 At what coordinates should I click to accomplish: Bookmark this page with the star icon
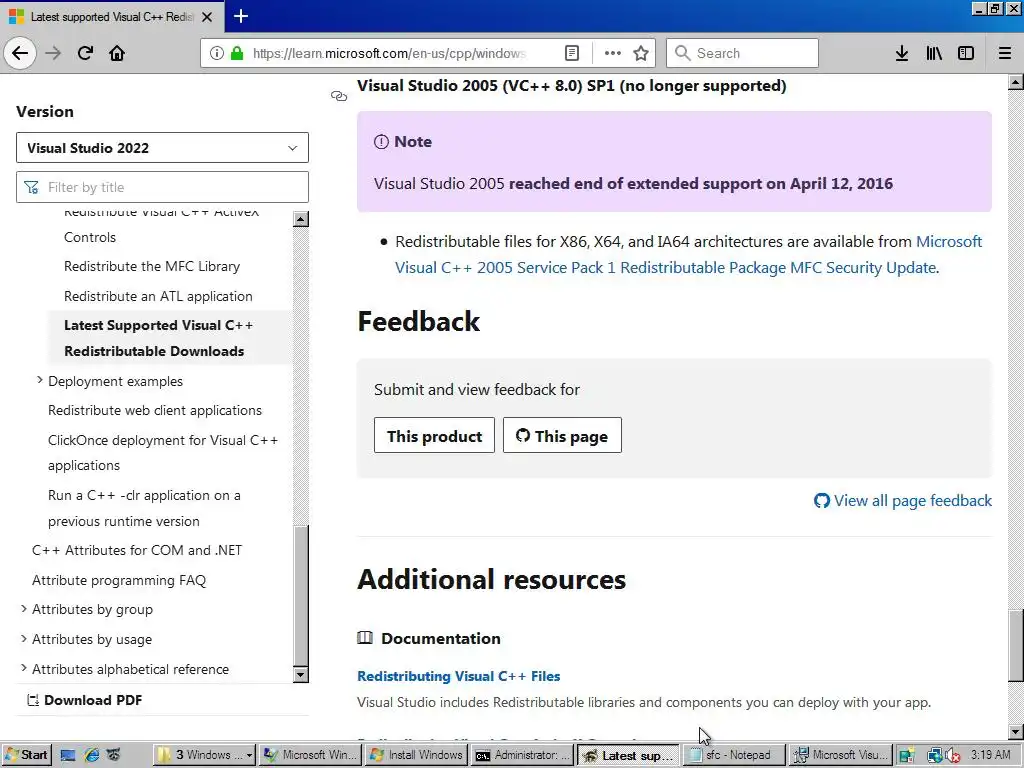click(641, 53)
